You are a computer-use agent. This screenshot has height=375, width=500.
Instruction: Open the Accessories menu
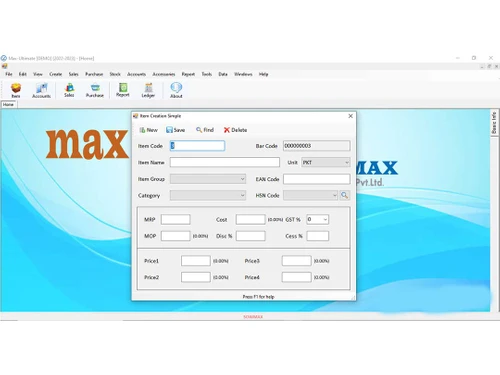[164, 74]
